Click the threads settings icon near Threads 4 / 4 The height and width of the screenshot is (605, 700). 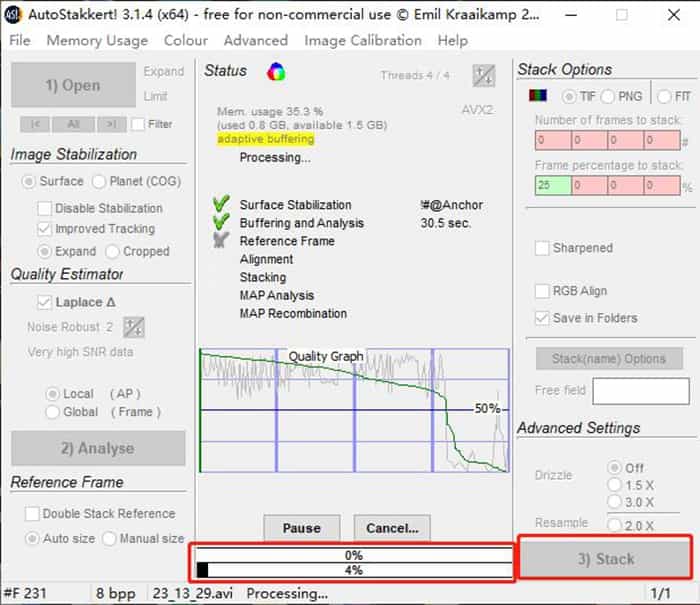484,75
